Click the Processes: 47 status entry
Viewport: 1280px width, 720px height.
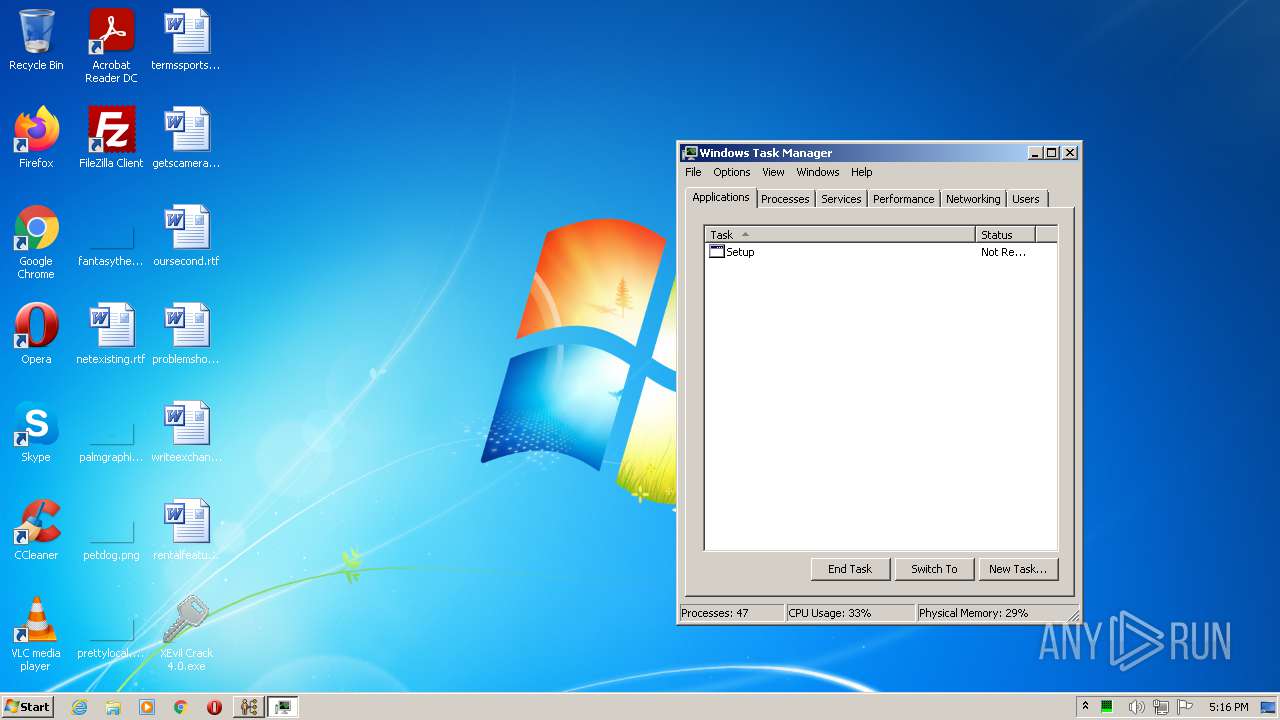point(732,613)
